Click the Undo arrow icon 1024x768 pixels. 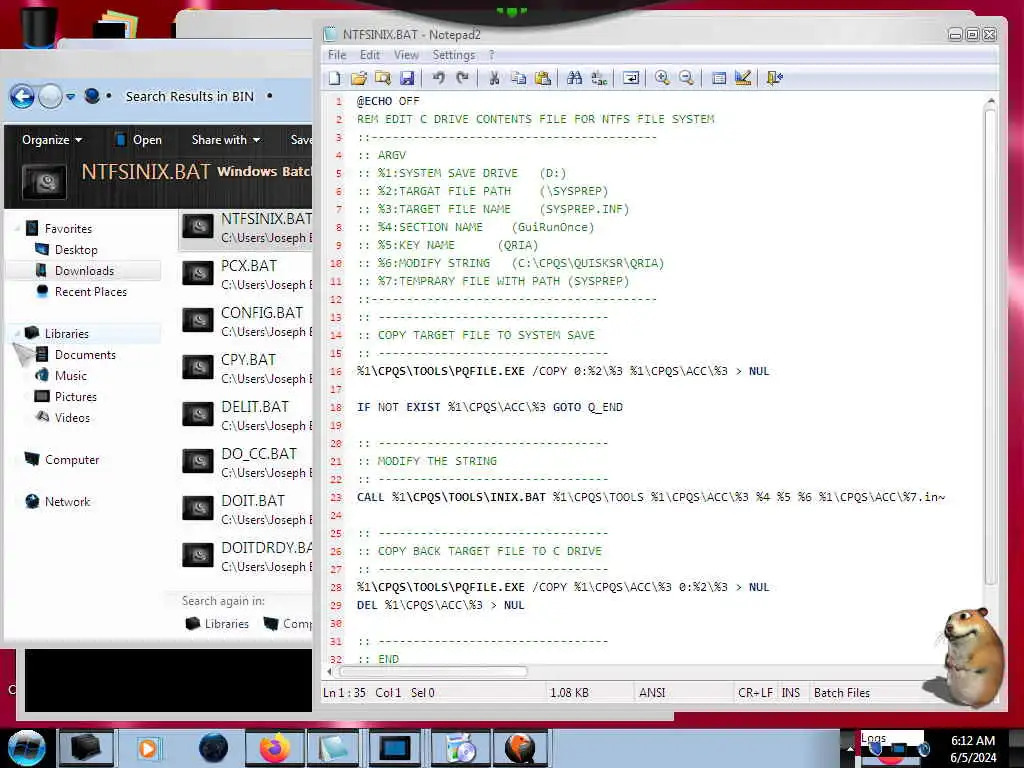(438, 78)
